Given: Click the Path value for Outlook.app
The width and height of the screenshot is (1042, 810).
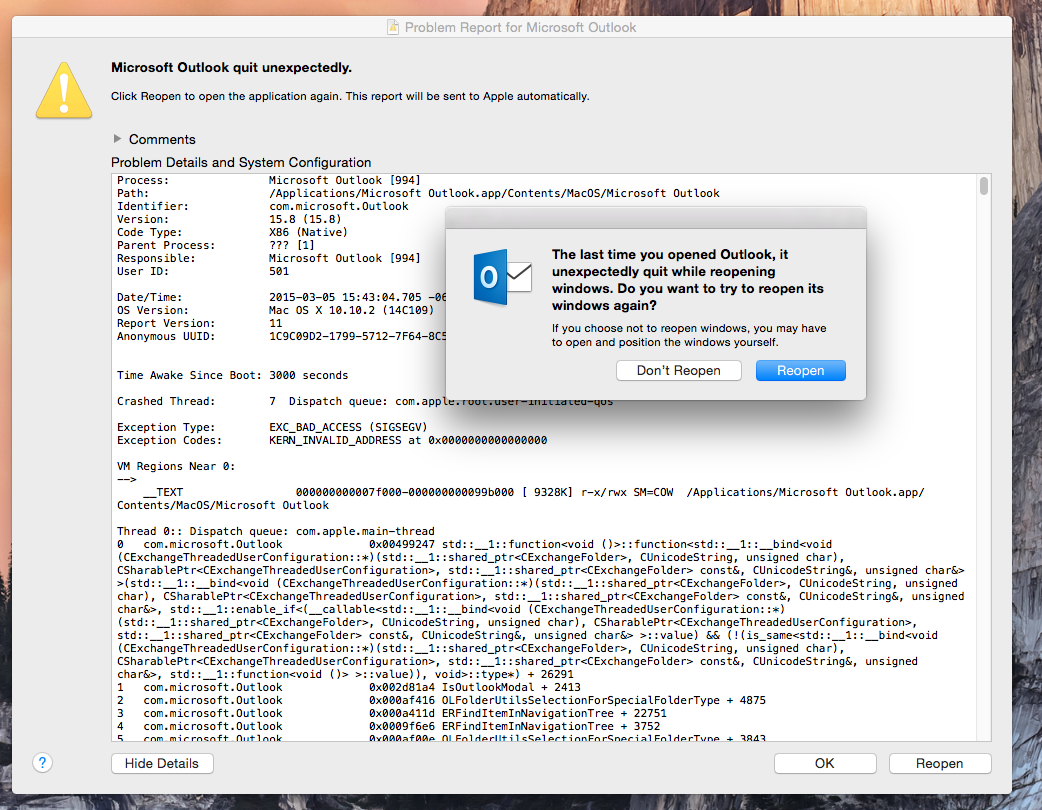Looking at the screenshot, I should point(494,193).
